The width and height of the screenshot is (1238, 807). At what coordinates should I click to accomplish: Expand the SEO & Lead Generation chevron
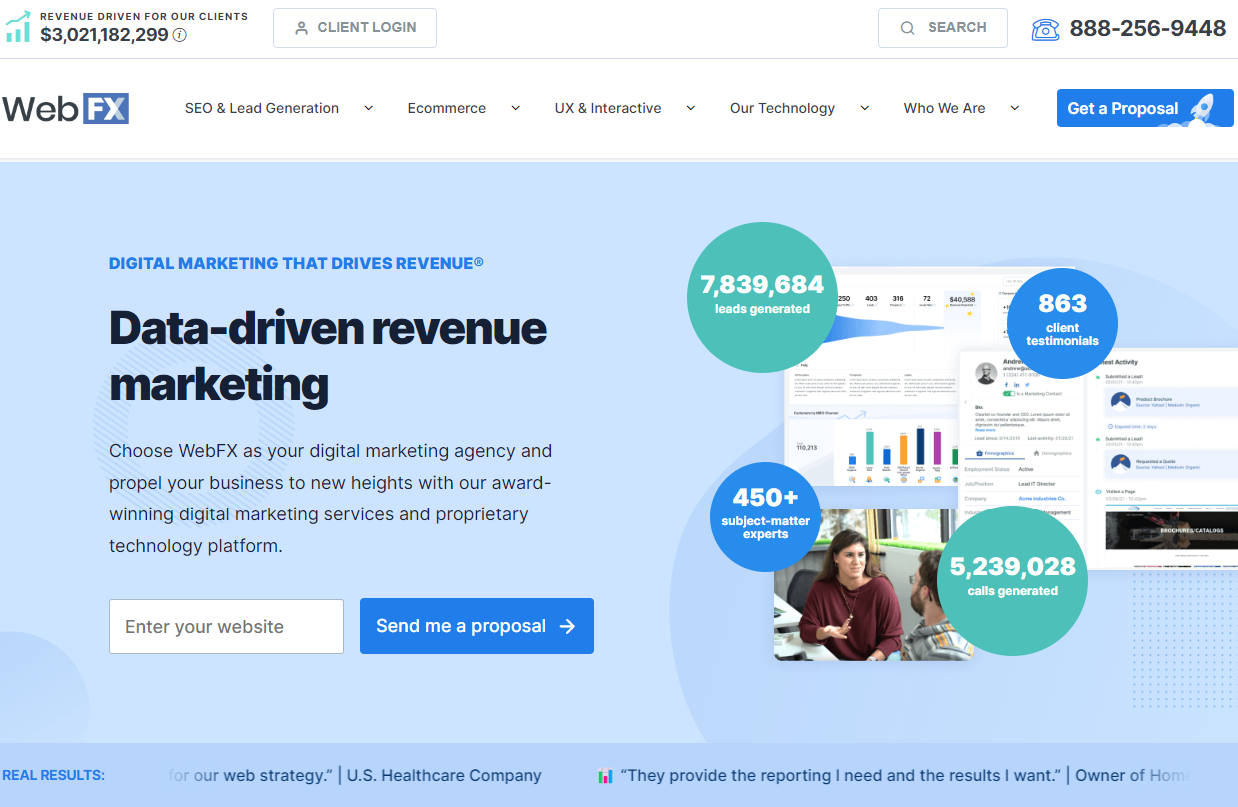[368, 108]
